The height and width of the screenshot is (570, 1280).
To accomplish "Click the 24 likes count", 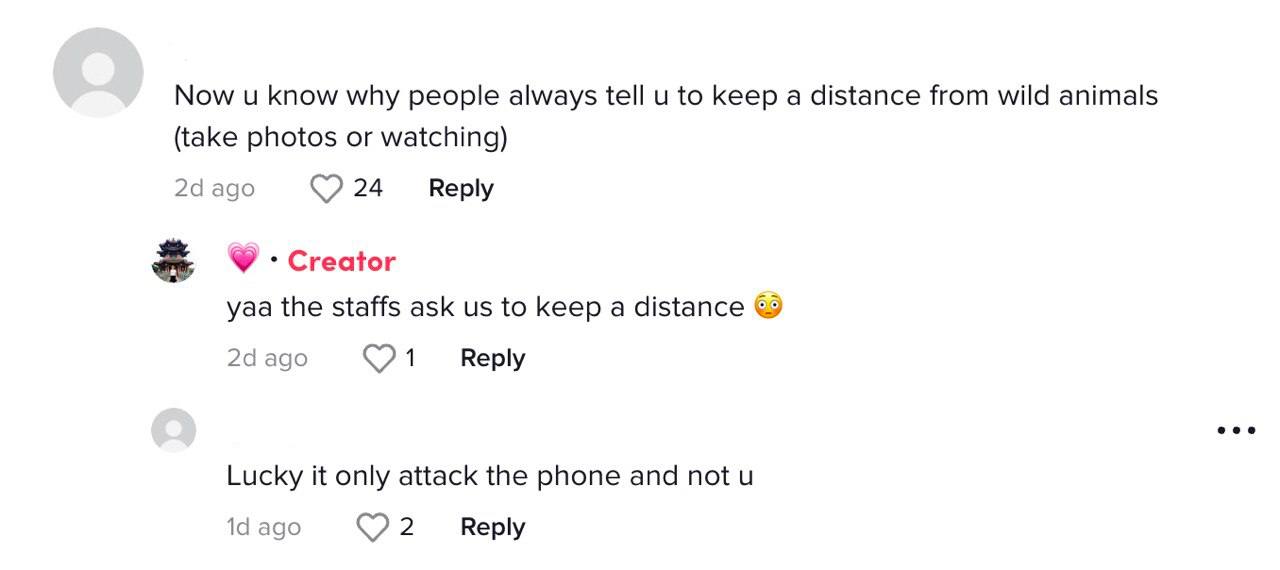I will (368, 188).
